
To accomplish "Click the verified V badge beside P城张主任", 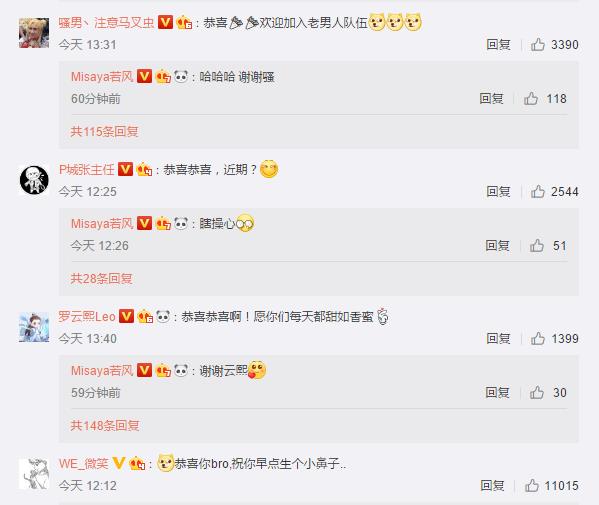I will click(125, 169).
